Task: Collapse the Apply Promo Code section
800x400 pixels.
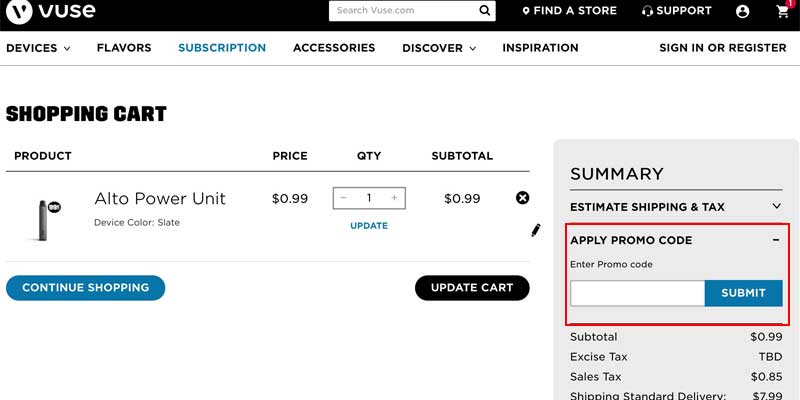Action: coord(776,240)
